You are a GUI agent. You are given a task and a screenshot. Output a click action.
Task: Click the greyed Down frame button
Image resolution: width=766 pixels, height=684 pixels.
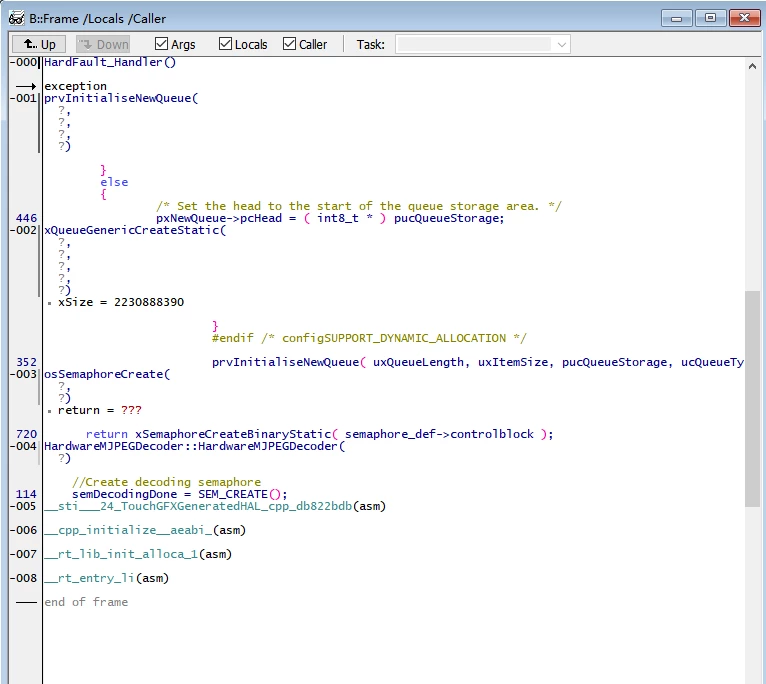[103, 44]
